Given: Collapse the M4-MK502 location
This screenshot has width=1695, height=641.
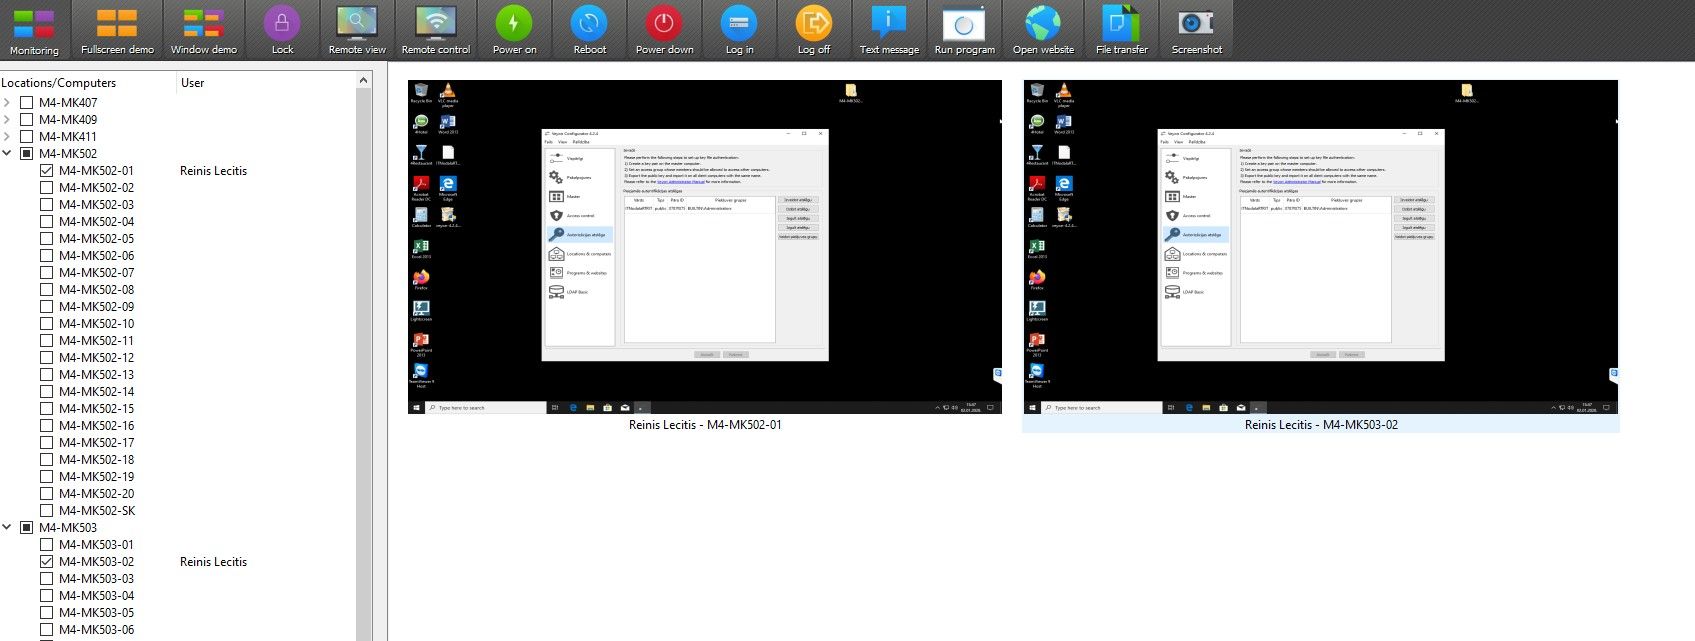Looking at the screenshot, I should [x=7, y=153].
